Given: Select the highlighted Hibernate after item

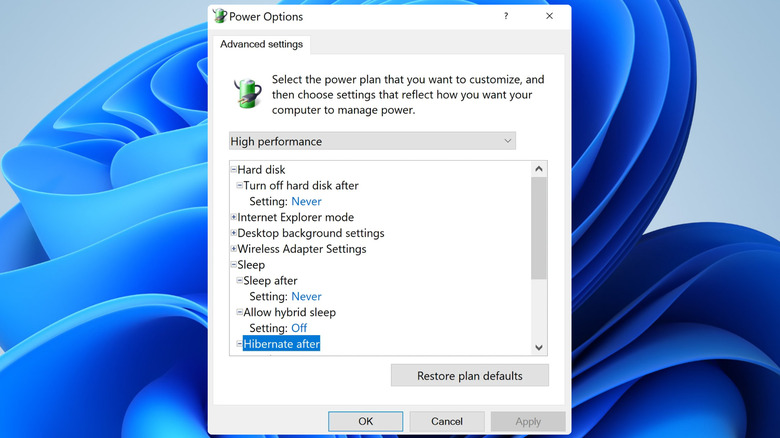Looking at the screenshot, I should 281,343.
